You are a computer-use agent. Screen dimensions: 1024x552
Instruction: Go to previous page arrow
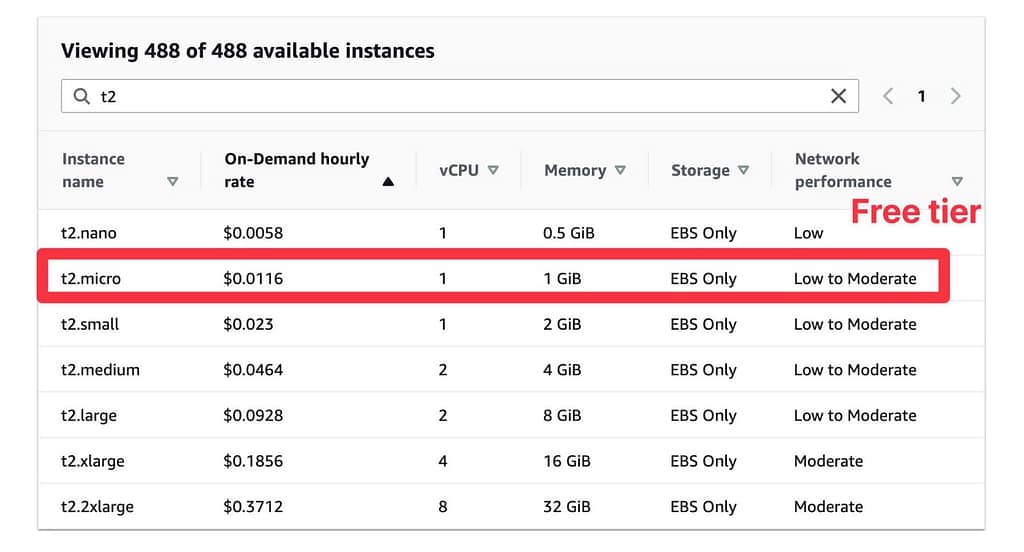point(888,96)
